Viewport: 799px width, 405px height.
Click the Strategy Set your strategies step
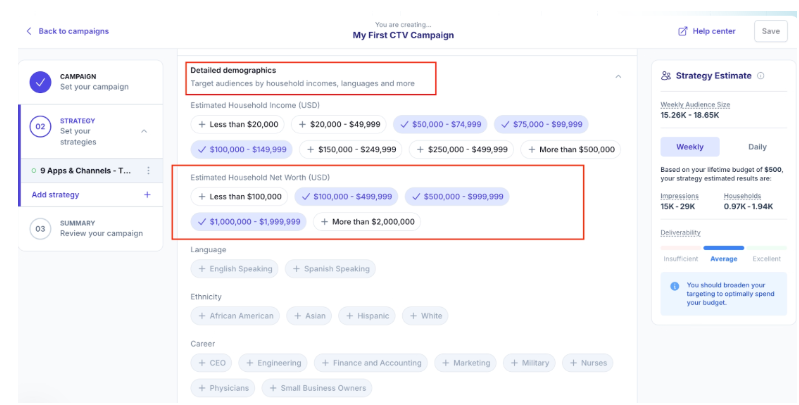click(91, 131)
